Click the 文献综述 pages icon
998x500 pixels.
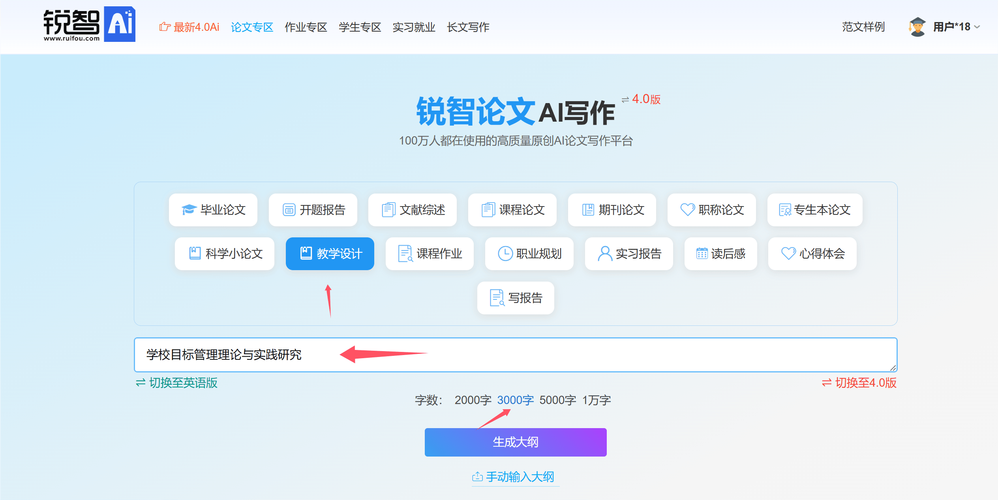pyautogui.click(x=388, y=210)
